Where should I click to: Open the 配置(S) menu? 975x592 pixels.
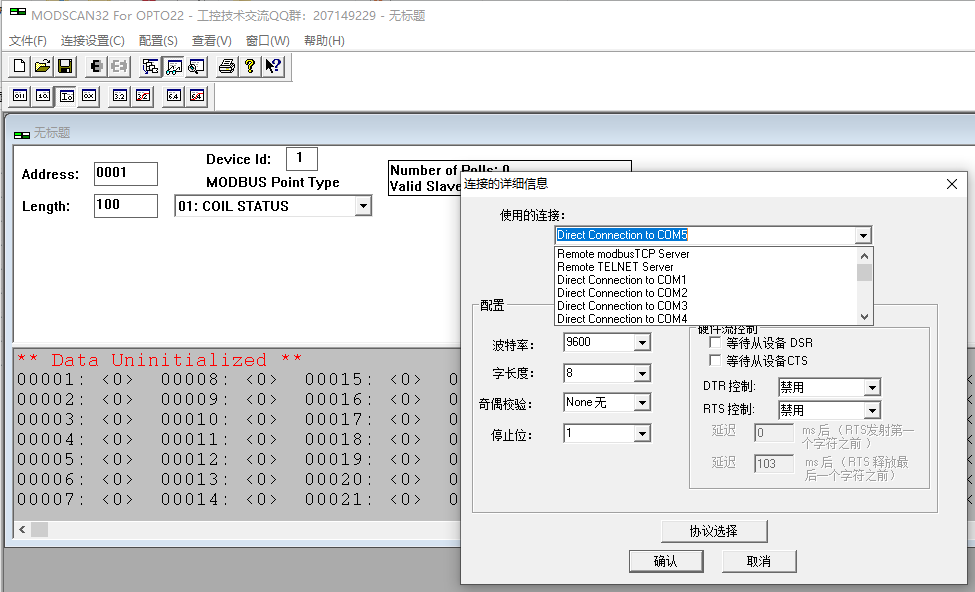(x=158, y=41)
